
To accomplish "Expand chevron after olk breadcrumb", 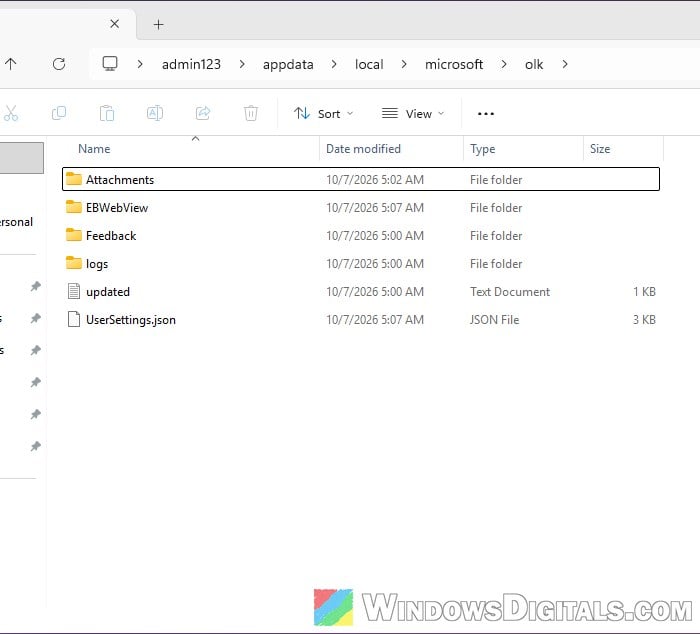I will (565, 64).
